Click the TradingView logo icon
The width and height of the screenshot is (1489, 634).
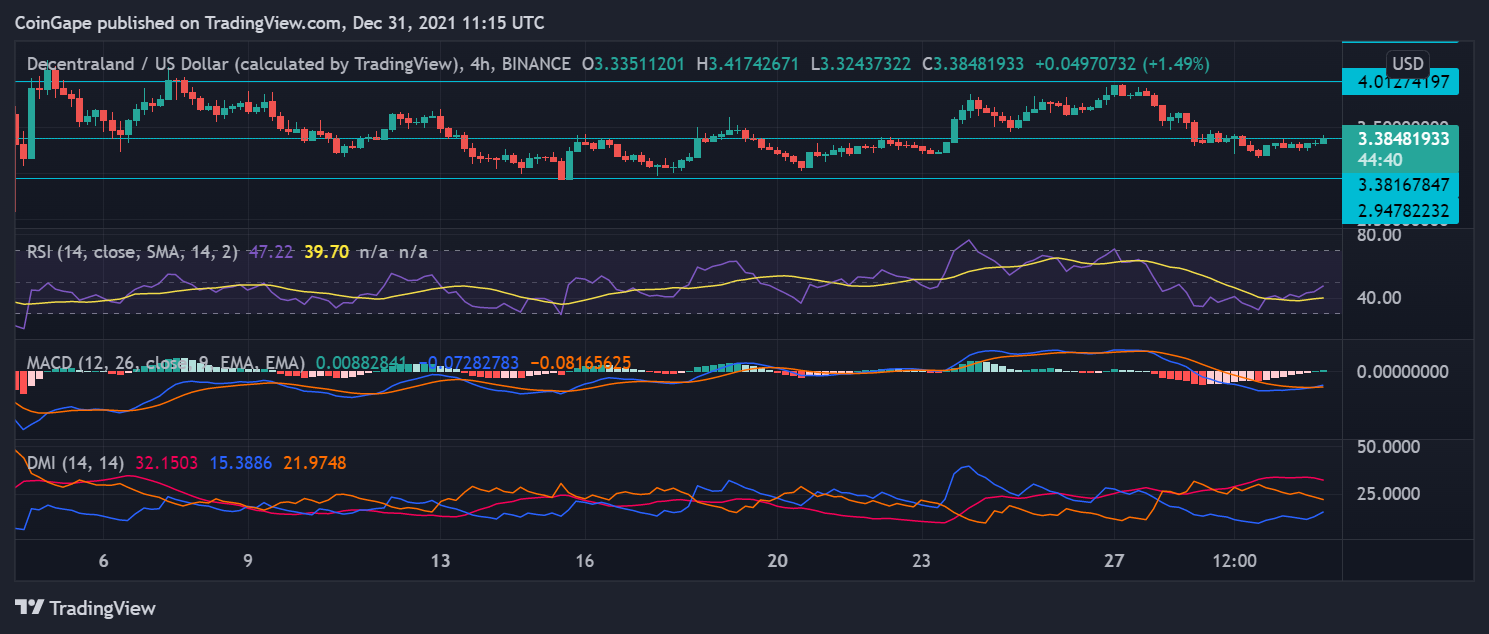[30, 607]
